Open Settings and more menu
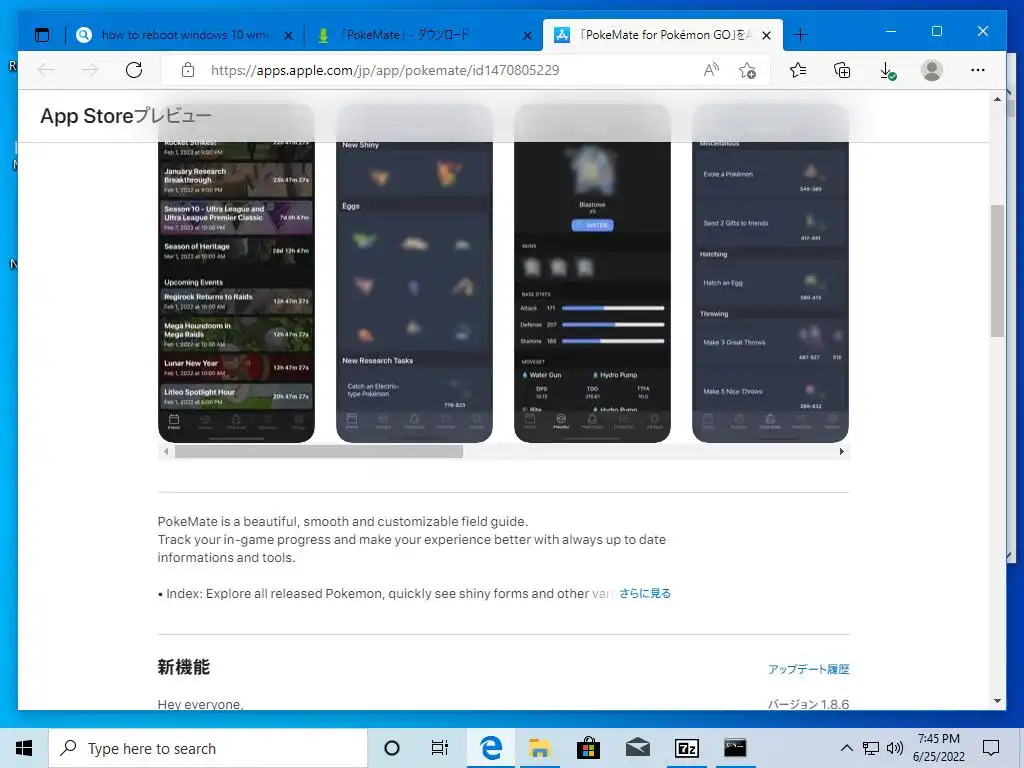Viewport: 1024px width, 768px height. coord(978,70)
